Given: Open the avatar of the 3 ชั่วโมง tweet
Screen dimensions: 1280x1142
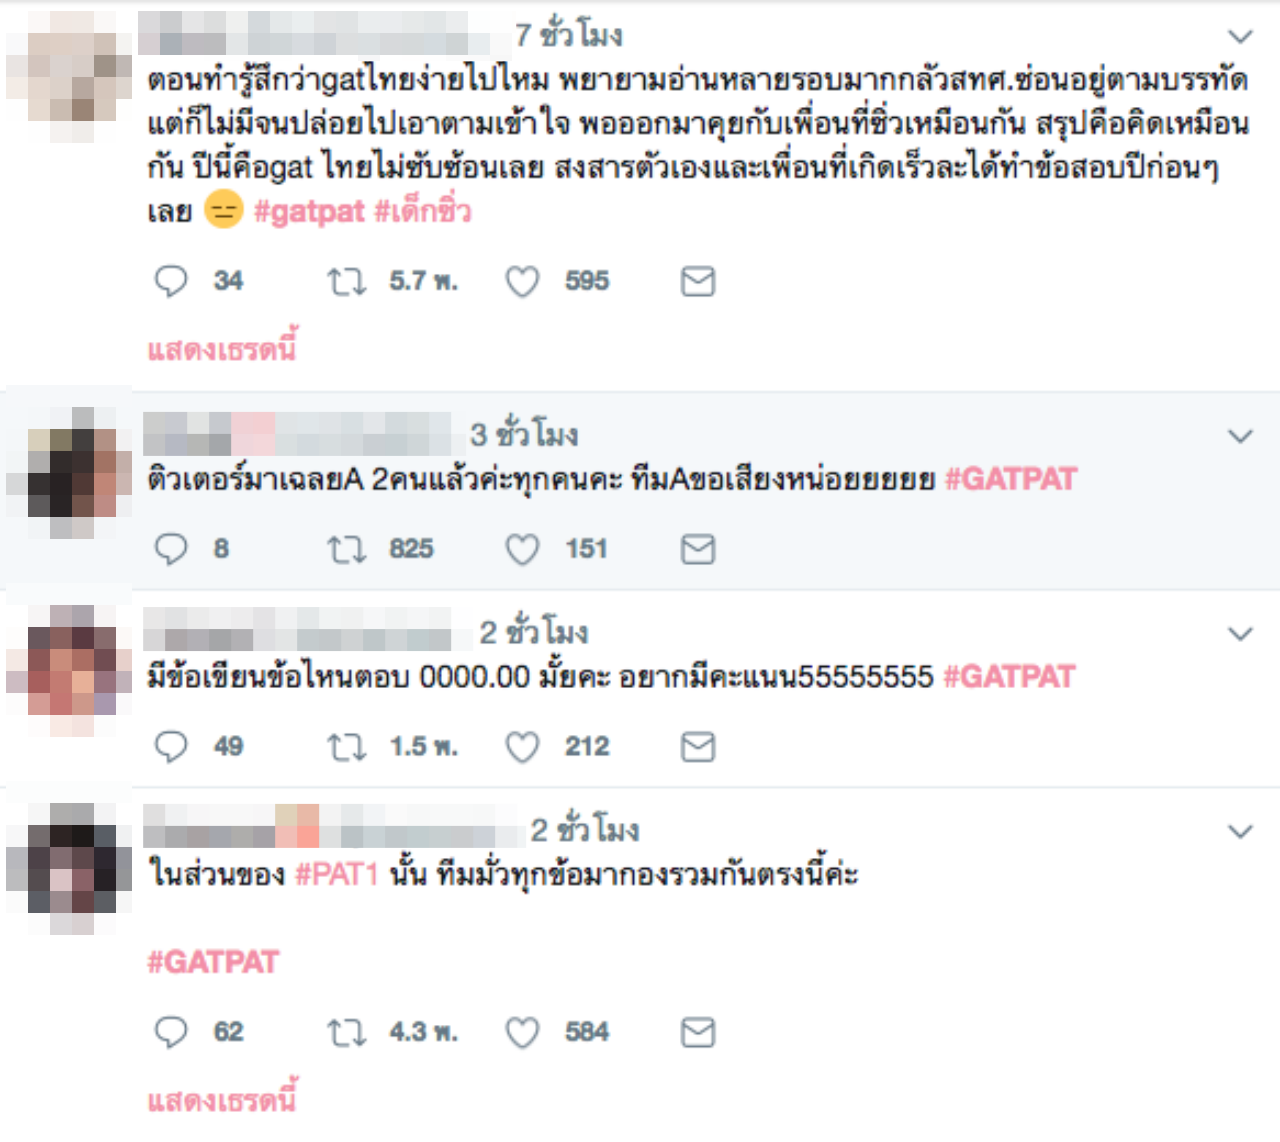Looking at the screenshot, I should tap(70, 472).
